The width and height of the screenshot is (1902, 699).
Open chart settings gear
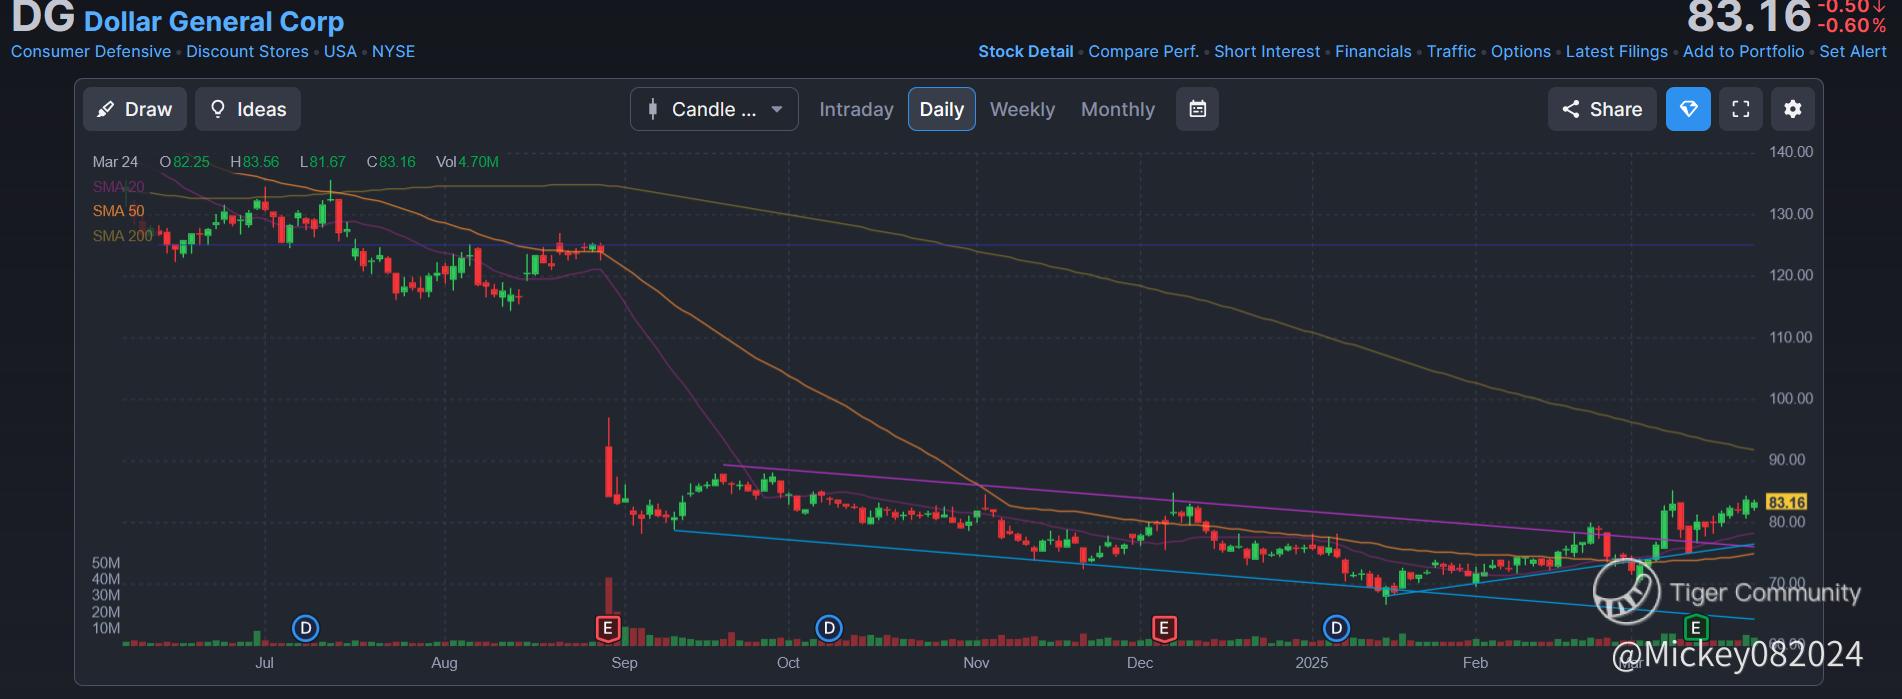1793,109
